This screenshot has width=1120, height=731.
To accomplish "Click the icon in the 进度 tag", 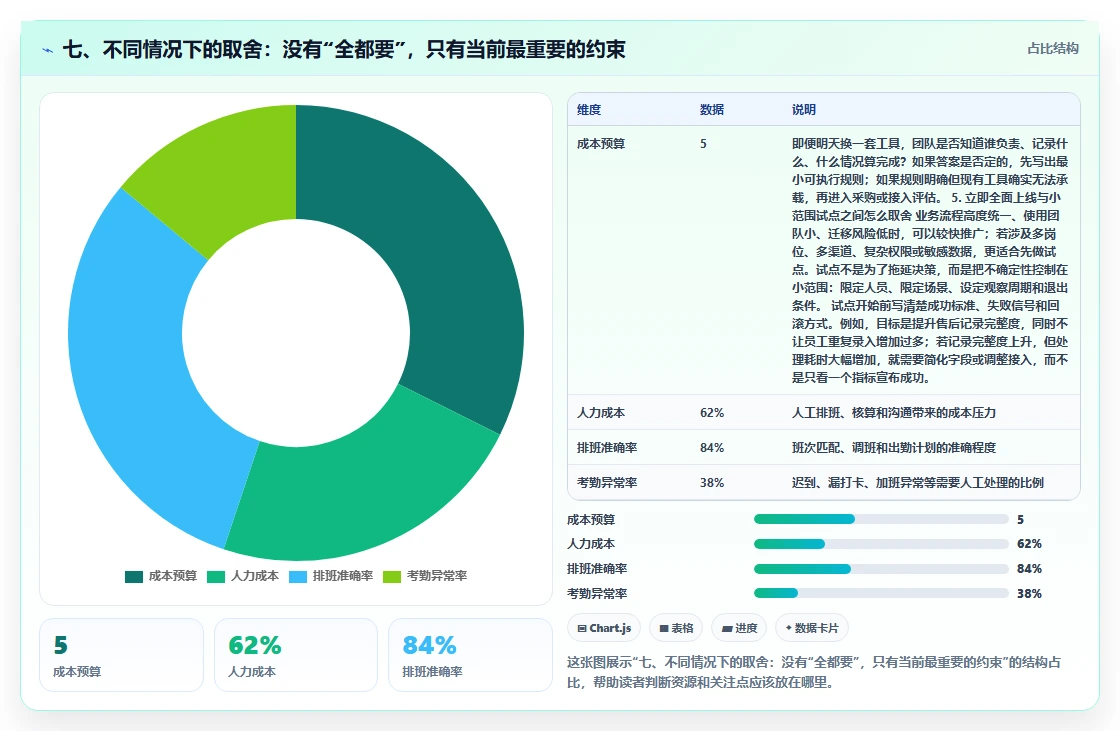I will click(x=726, y=628).
